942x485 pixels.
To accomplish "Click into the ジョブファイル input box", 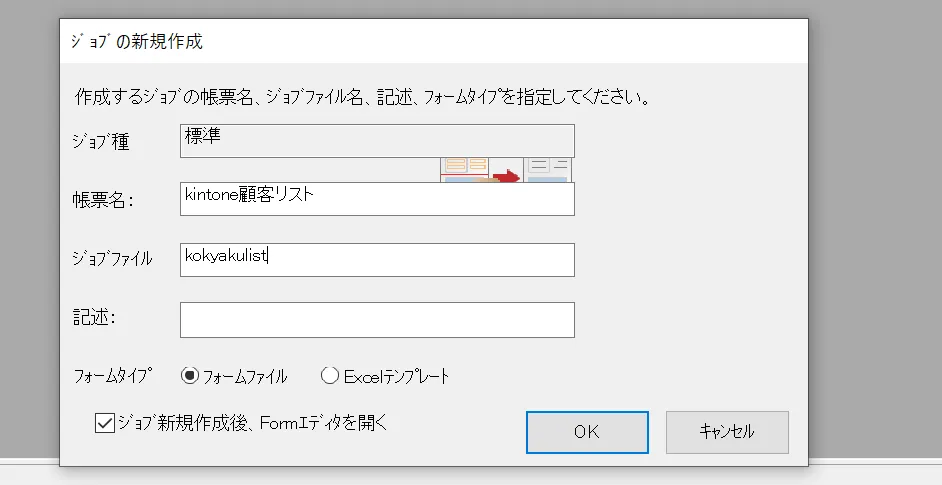I will [x=377, y=259].
